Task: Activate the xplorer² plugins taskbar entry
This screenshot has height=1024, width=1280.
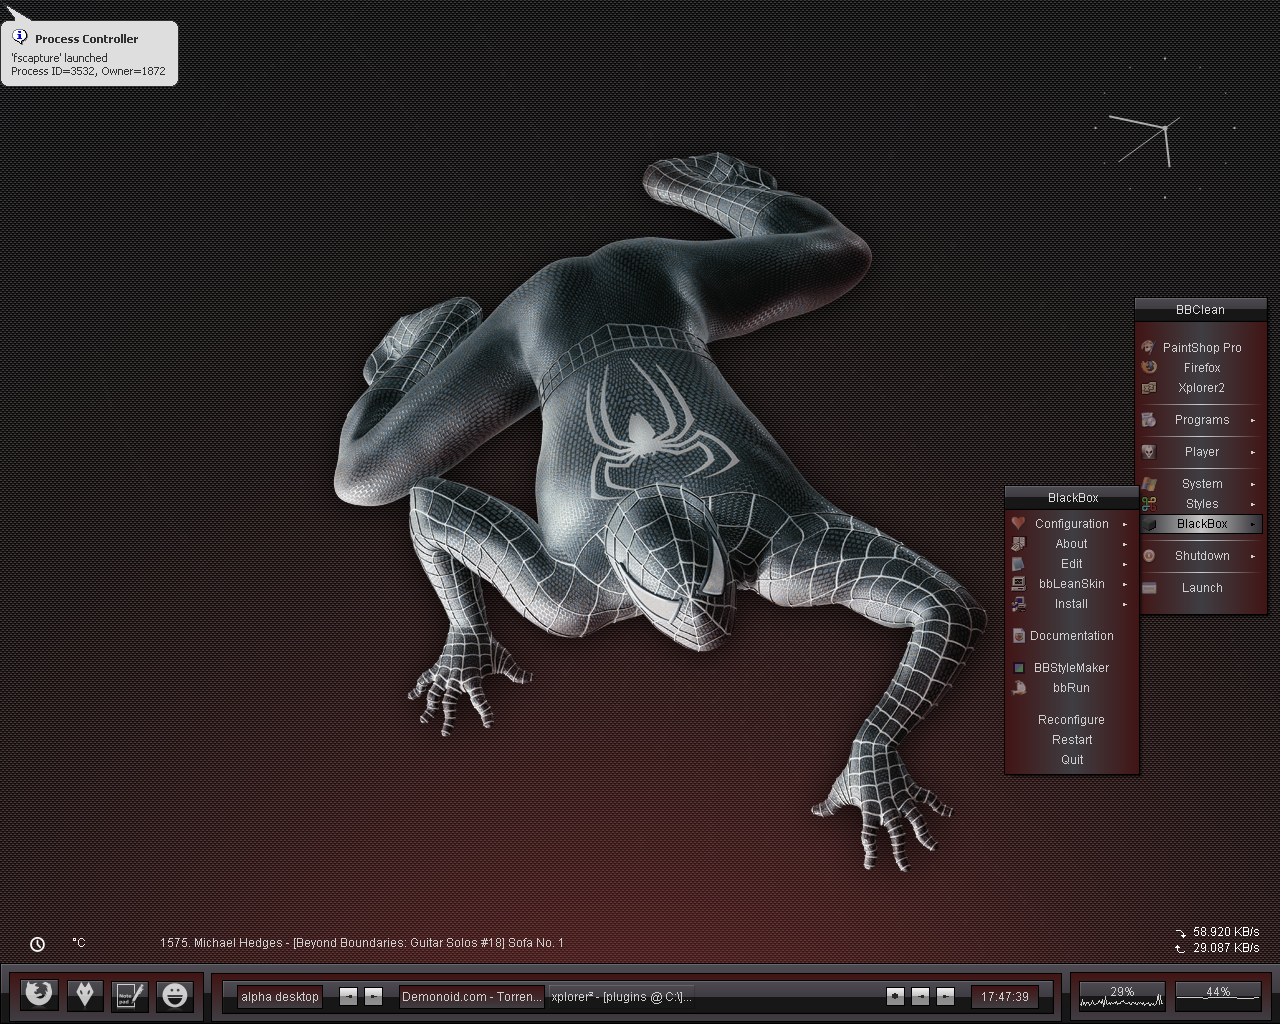Action: point(621,997)
